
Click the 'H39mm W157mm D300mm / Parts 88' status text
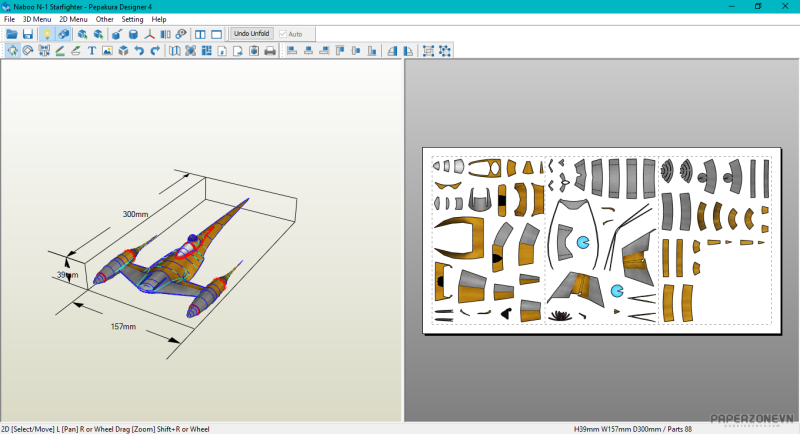pos(633,429)
